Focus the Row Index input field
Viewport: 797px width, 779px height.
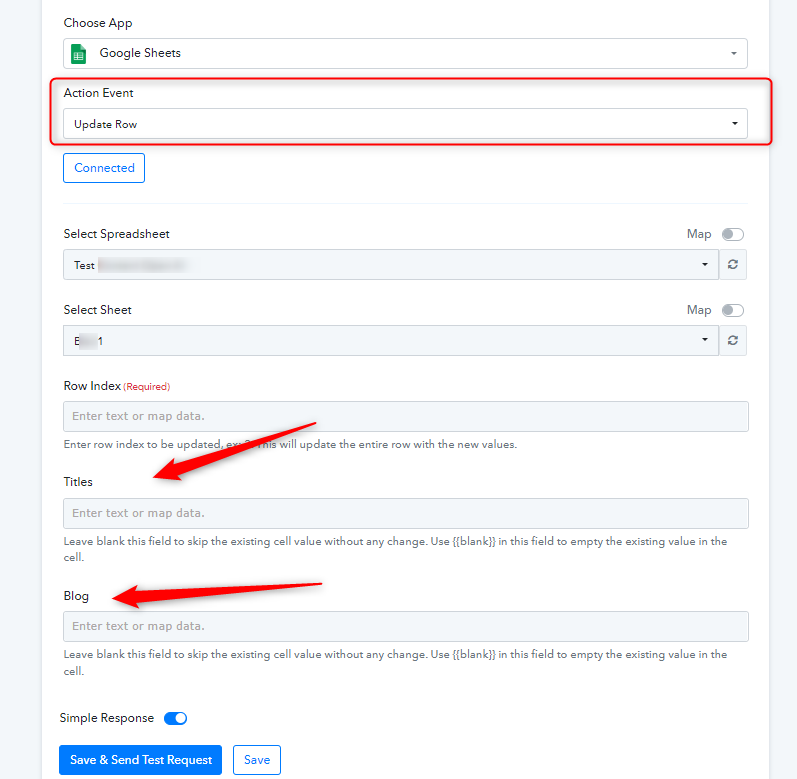pos(406,416)
